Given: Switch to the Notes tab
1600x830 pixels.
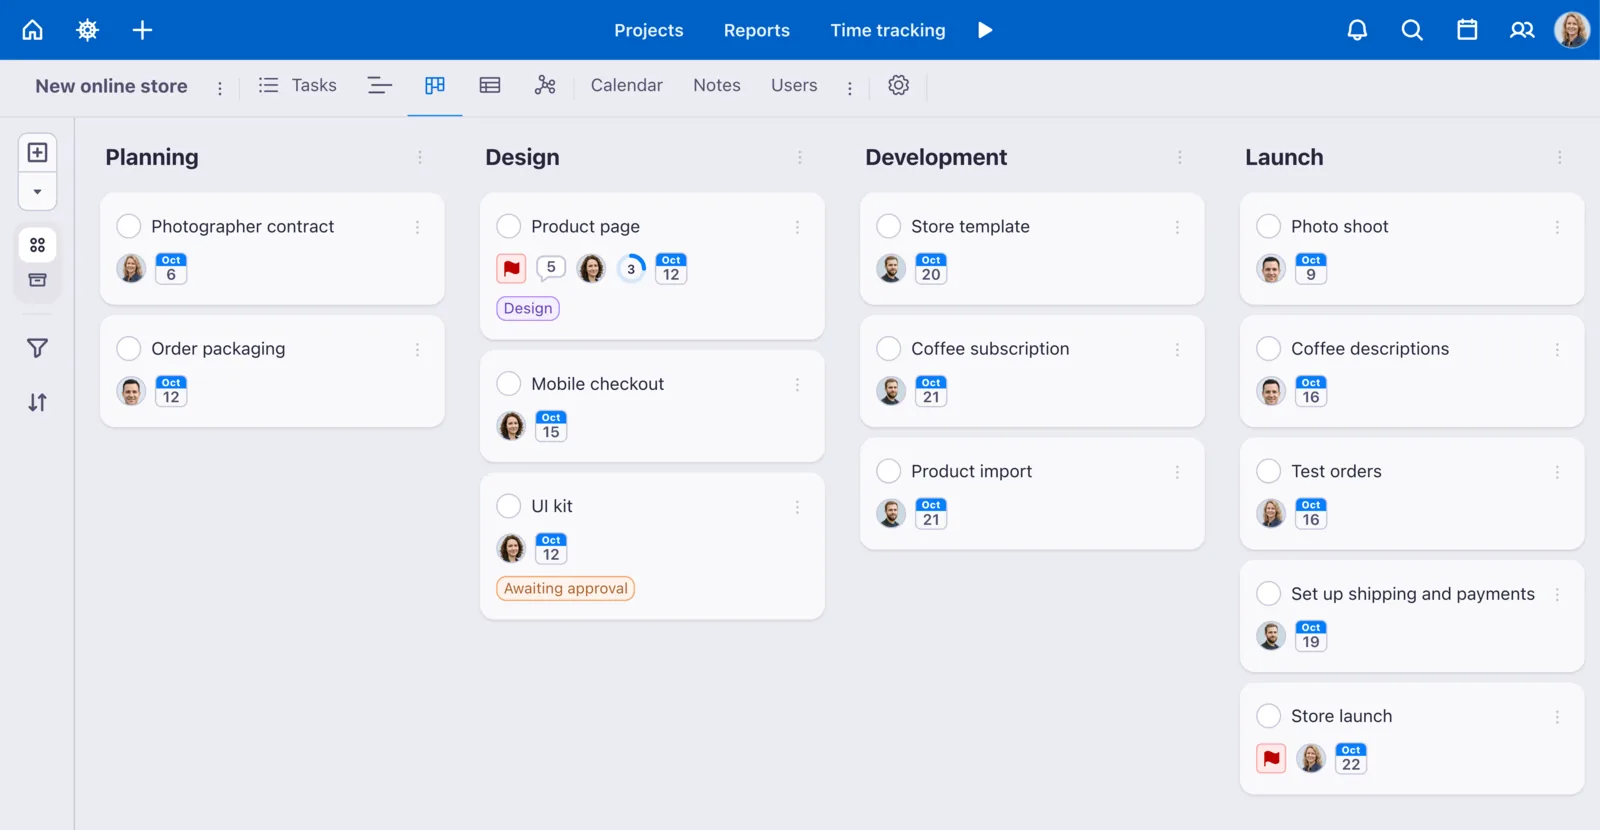Looking at the screenshot, I should [717, 86].
